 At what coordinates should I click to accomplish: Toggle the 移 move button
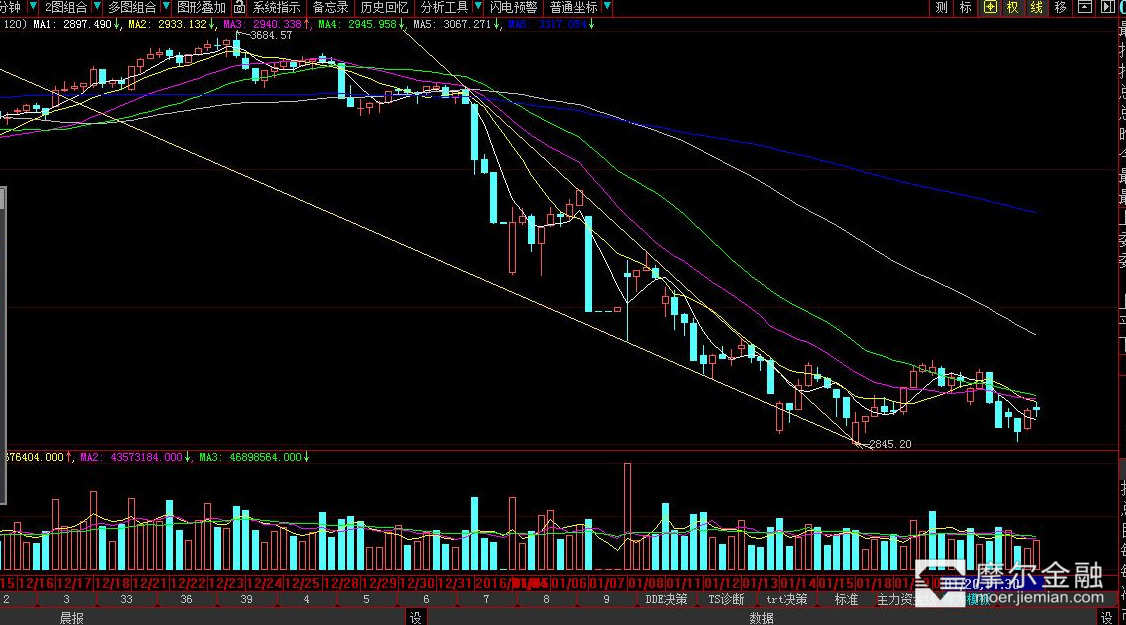[1060, 8]
